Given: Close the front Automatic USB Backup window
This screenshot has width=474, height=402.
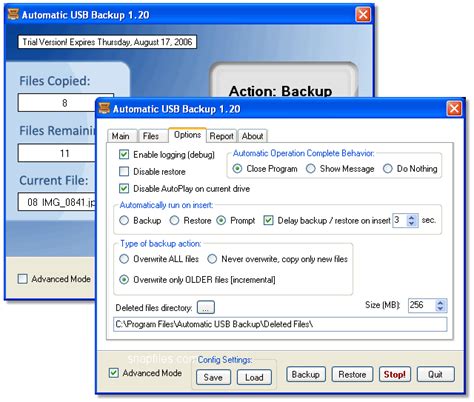Looking at the screenshot, I should click(x=454, y=109).
